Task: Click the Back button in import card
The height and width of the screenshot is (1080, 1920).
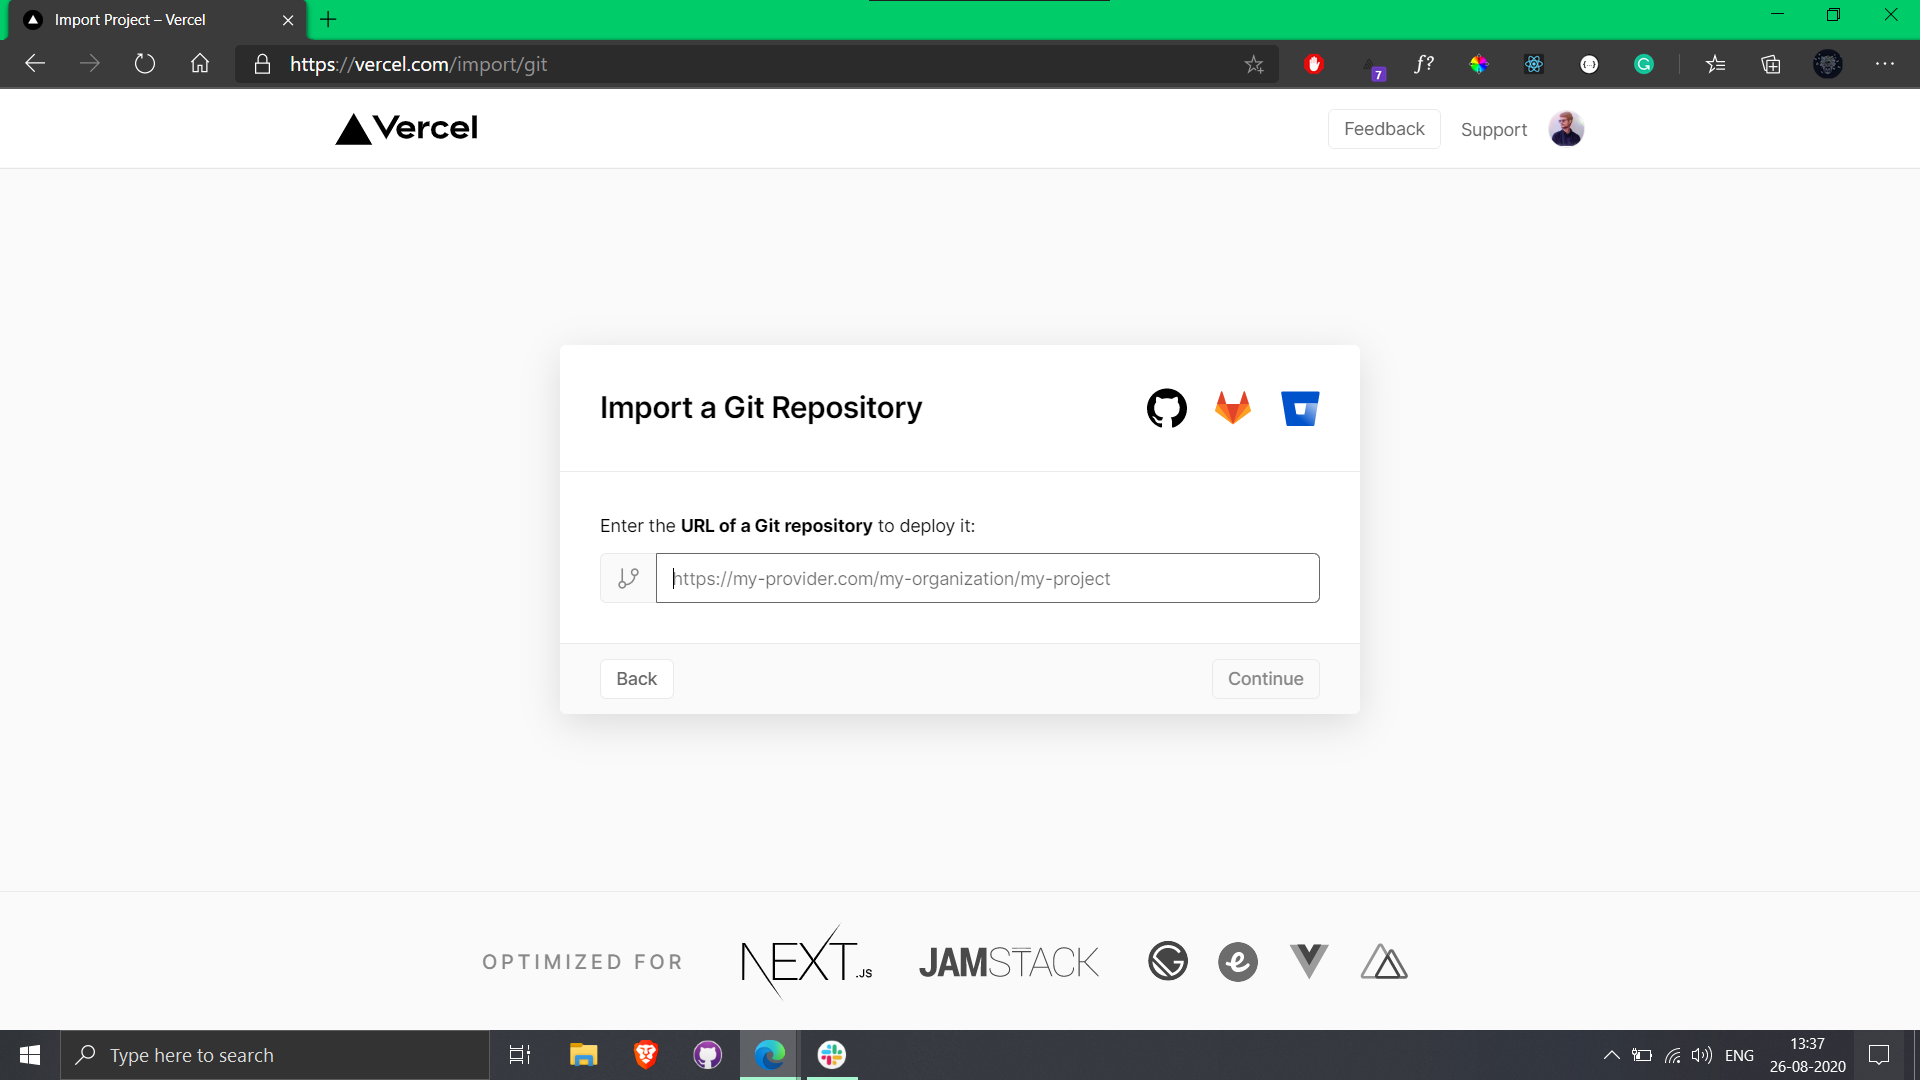Action: [x=636, y=679]
